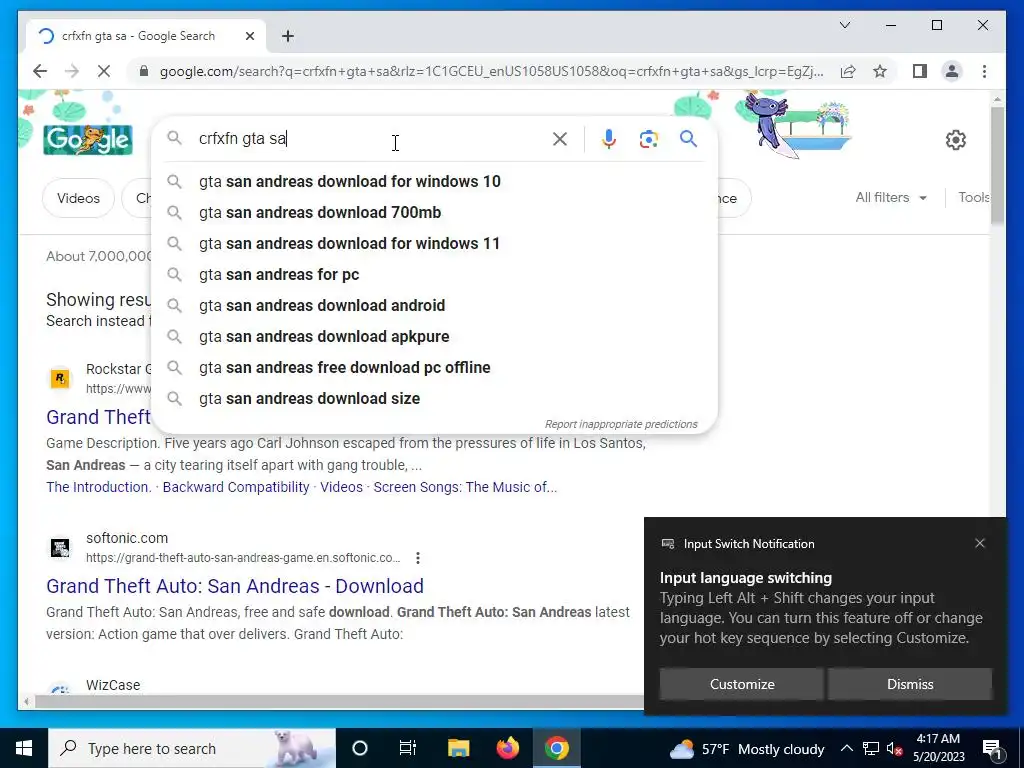Click the address bar URL

click(x=491, y=71)
